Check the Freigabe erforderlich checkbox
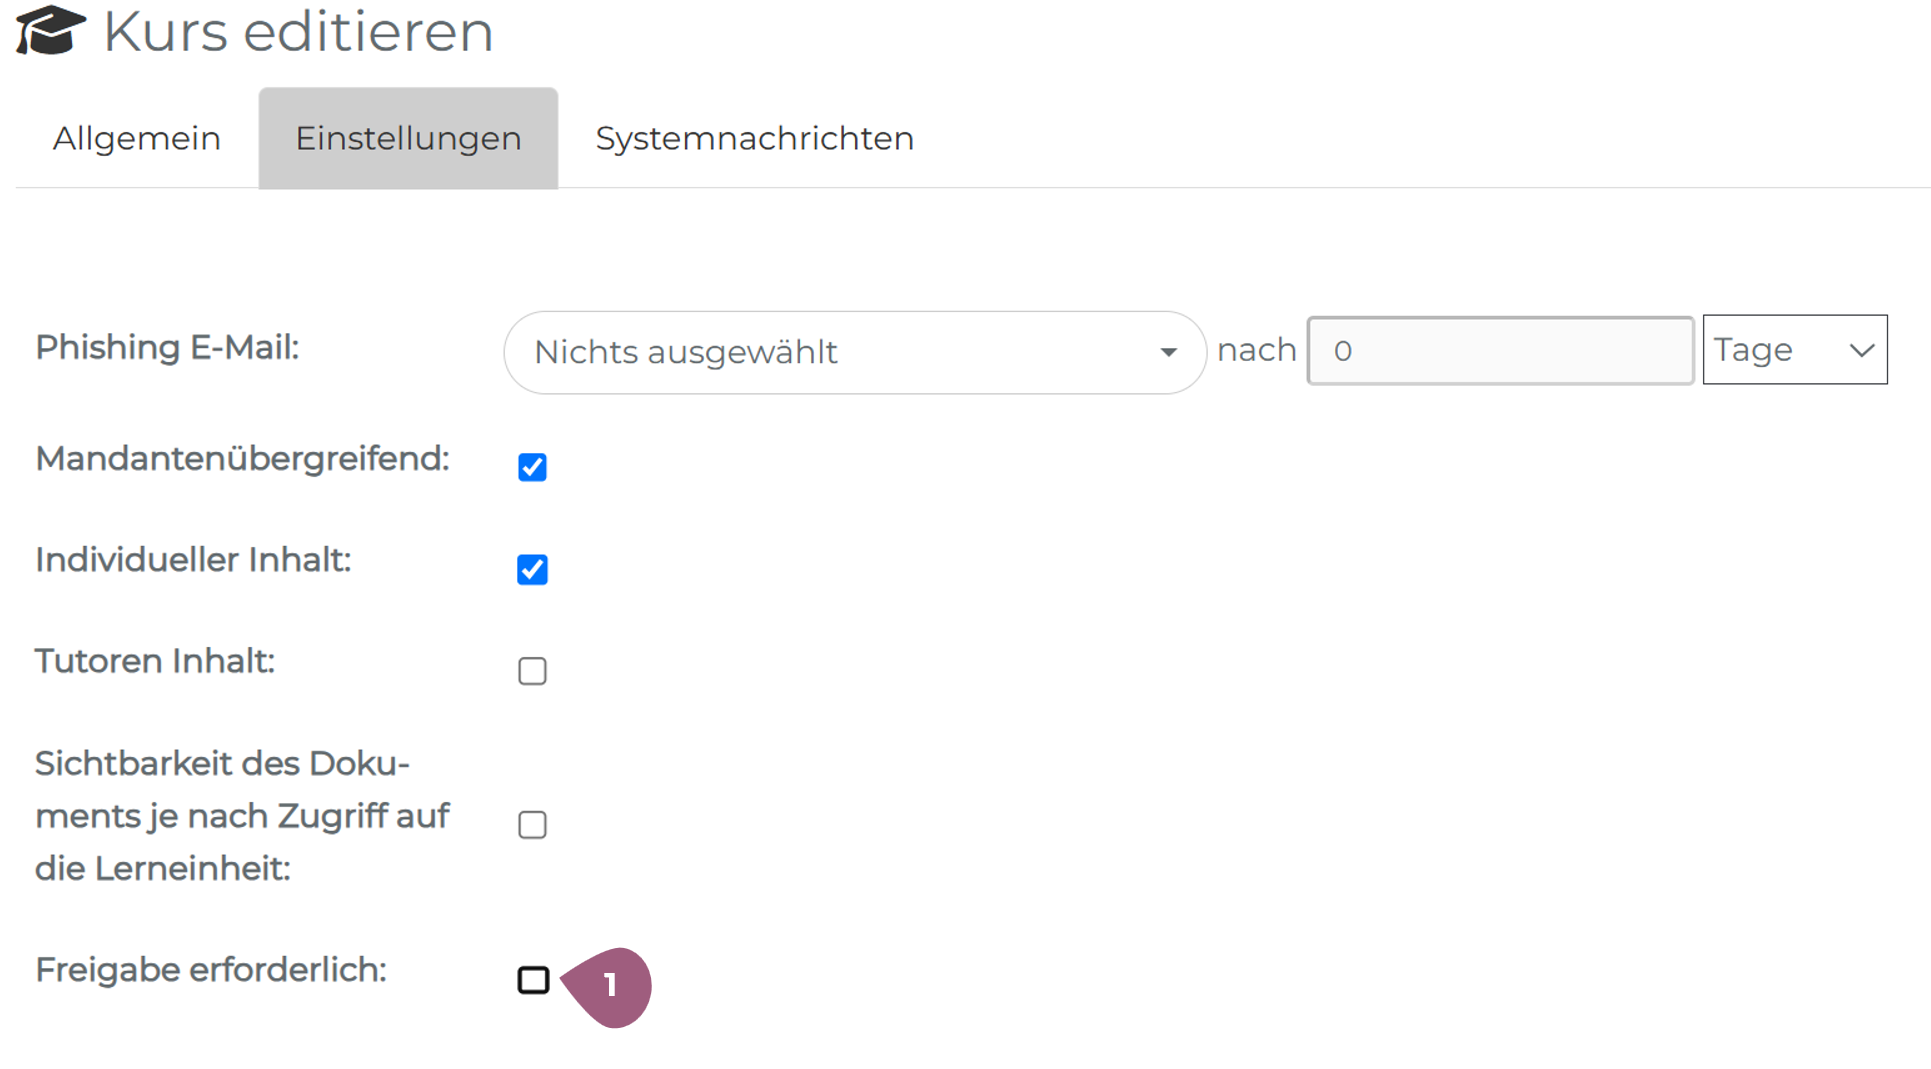The width and height of the screenshot is (1931, 1069). point(533,980)
